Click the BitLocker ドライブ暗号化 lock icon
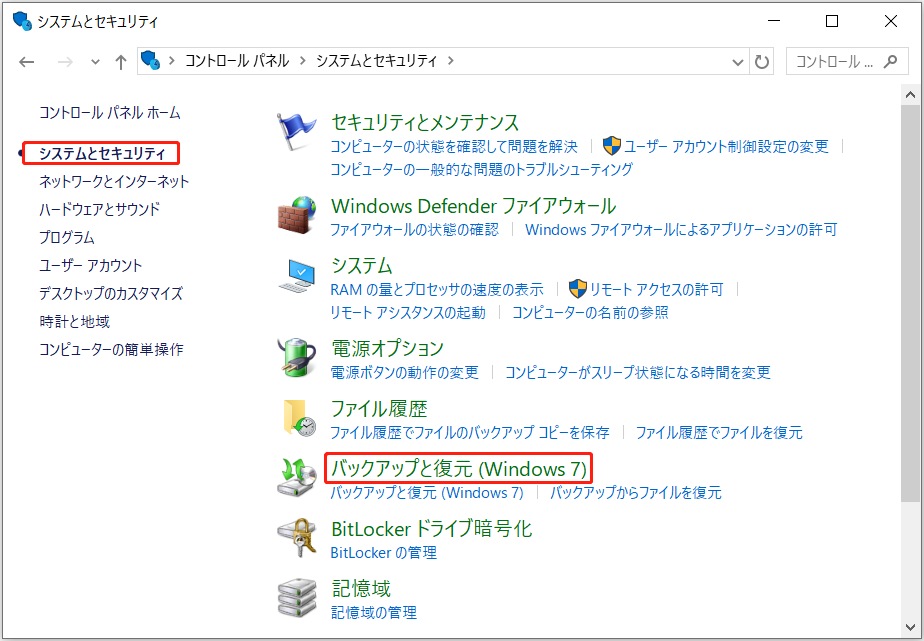The height and width of the screenshot is (641, 924). click(297, 538)
